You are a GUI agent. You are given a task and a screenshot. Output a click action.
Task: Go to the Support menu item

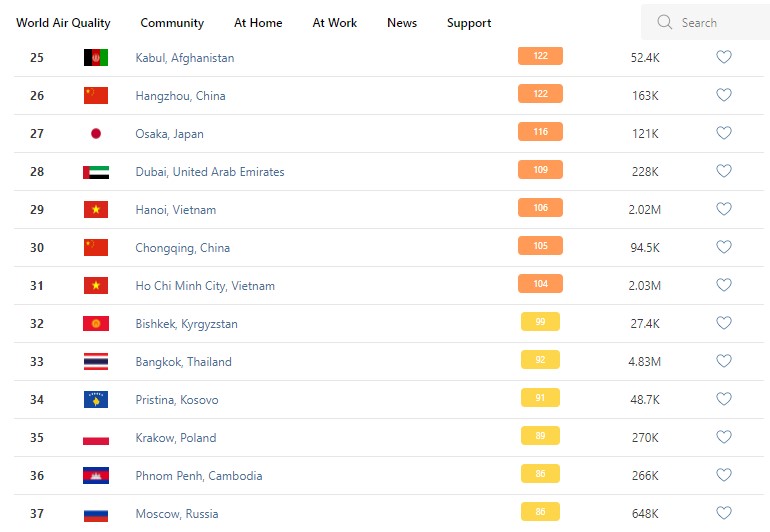[469, 23]
